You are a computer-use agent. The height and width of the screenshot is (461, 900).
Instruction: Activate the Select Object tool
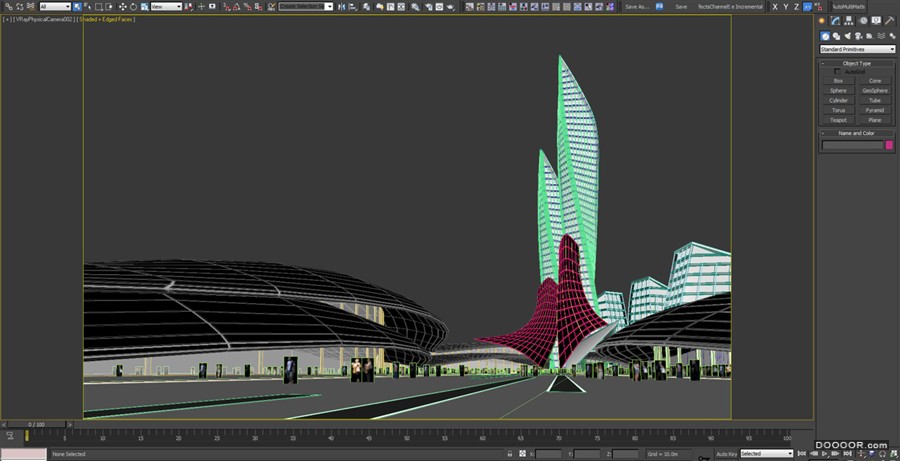tap(77, 7)
